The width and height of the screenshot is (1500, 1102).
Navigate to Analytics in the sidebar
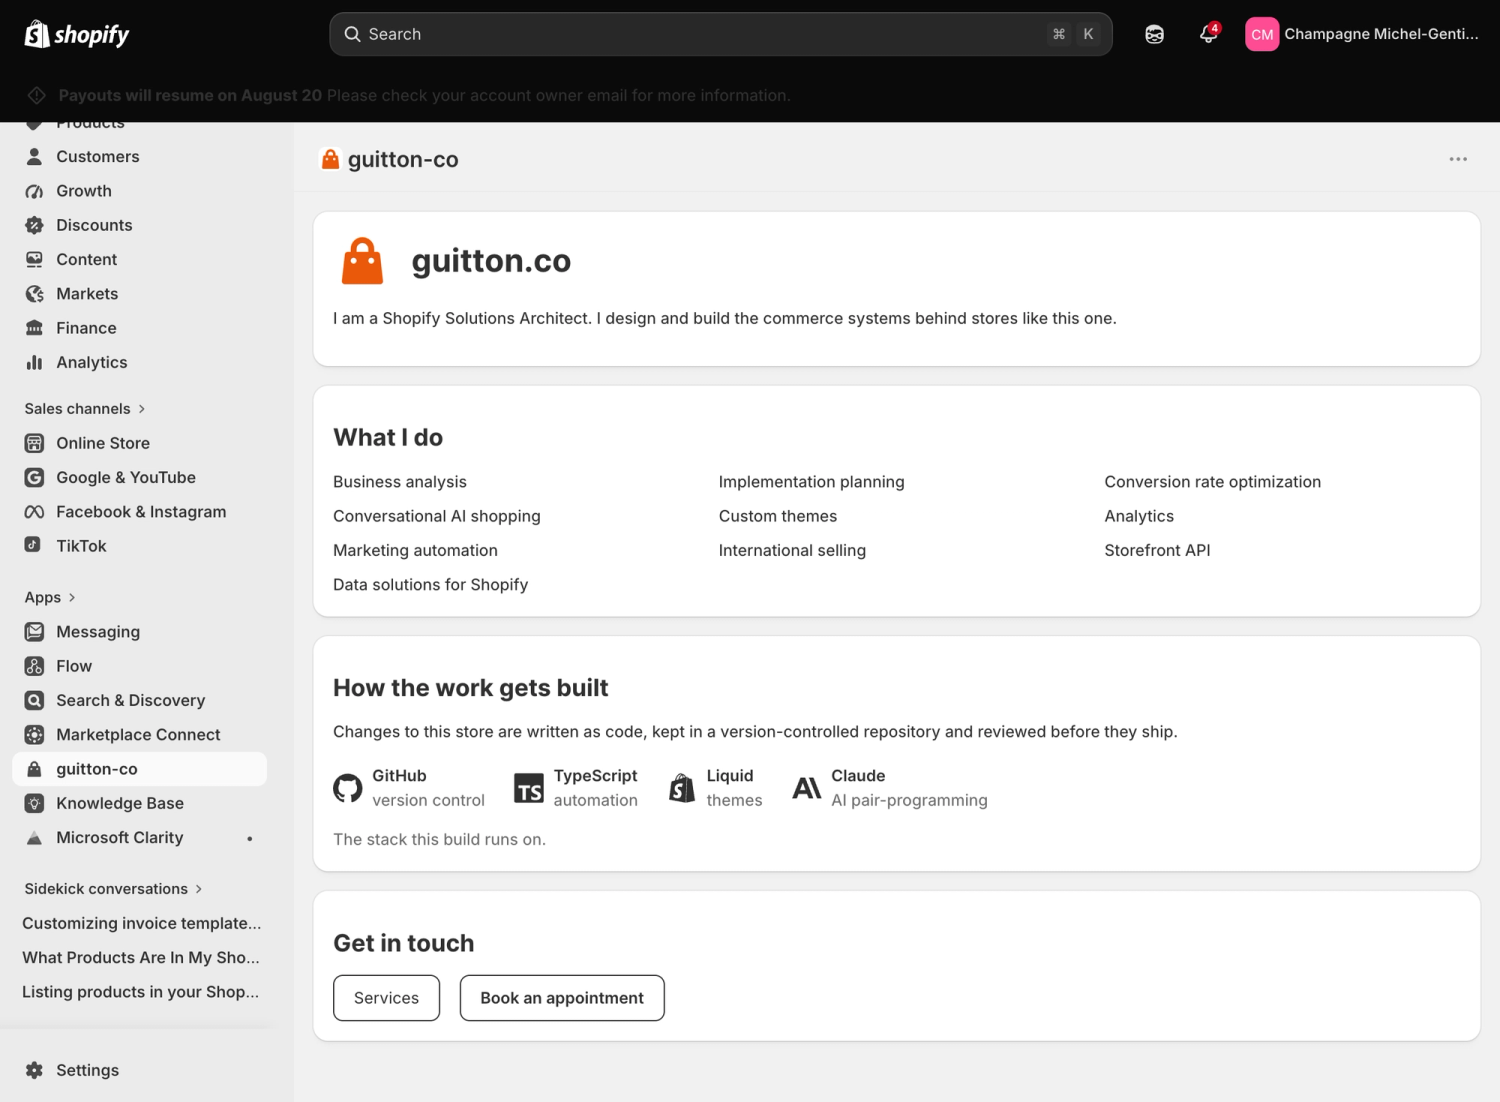pos(140,362)
